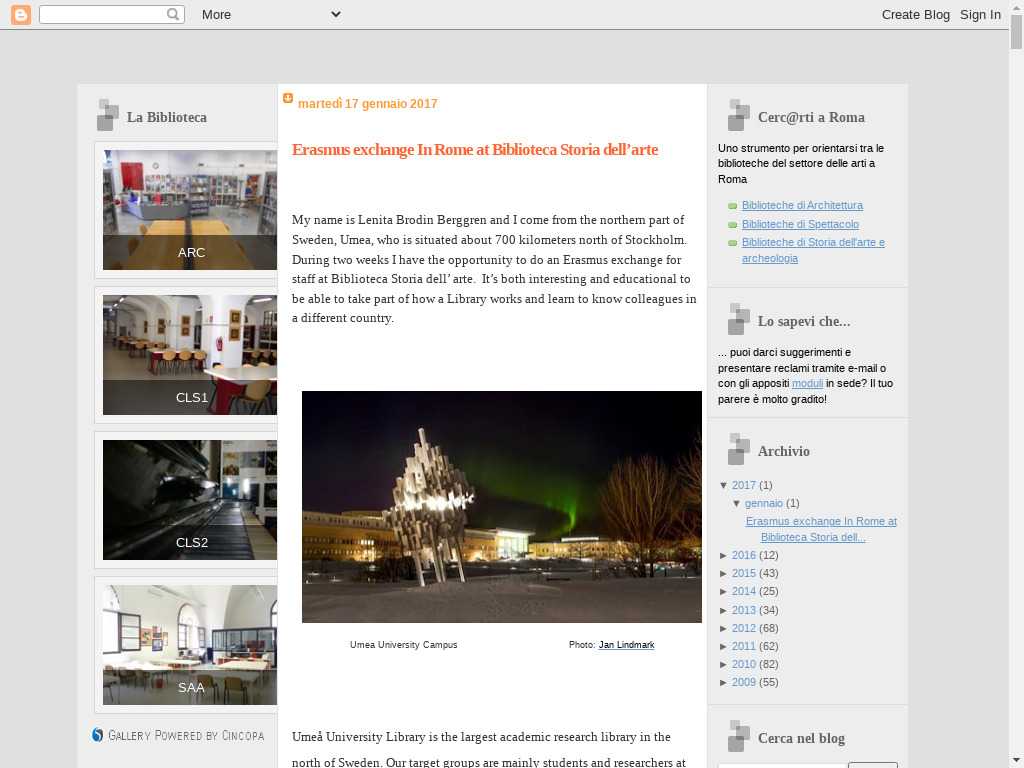Screen dimensions: 1024x768
Task: Collapse the gennaio month in archive
Action: click(737, 503)
